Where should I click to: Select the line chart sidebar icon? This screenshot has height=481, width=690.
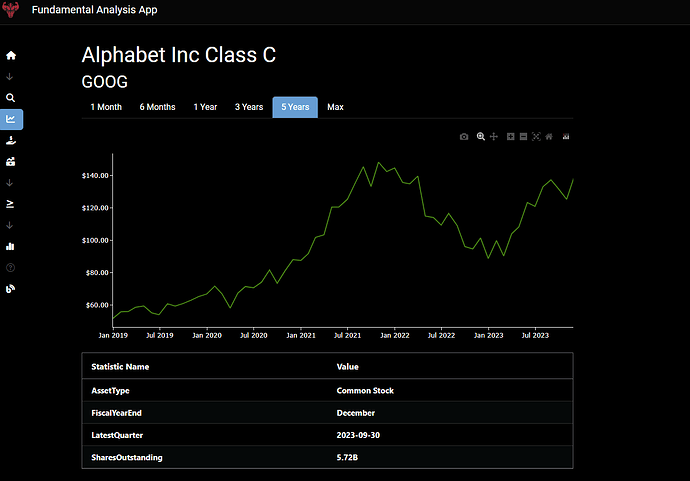11,119
